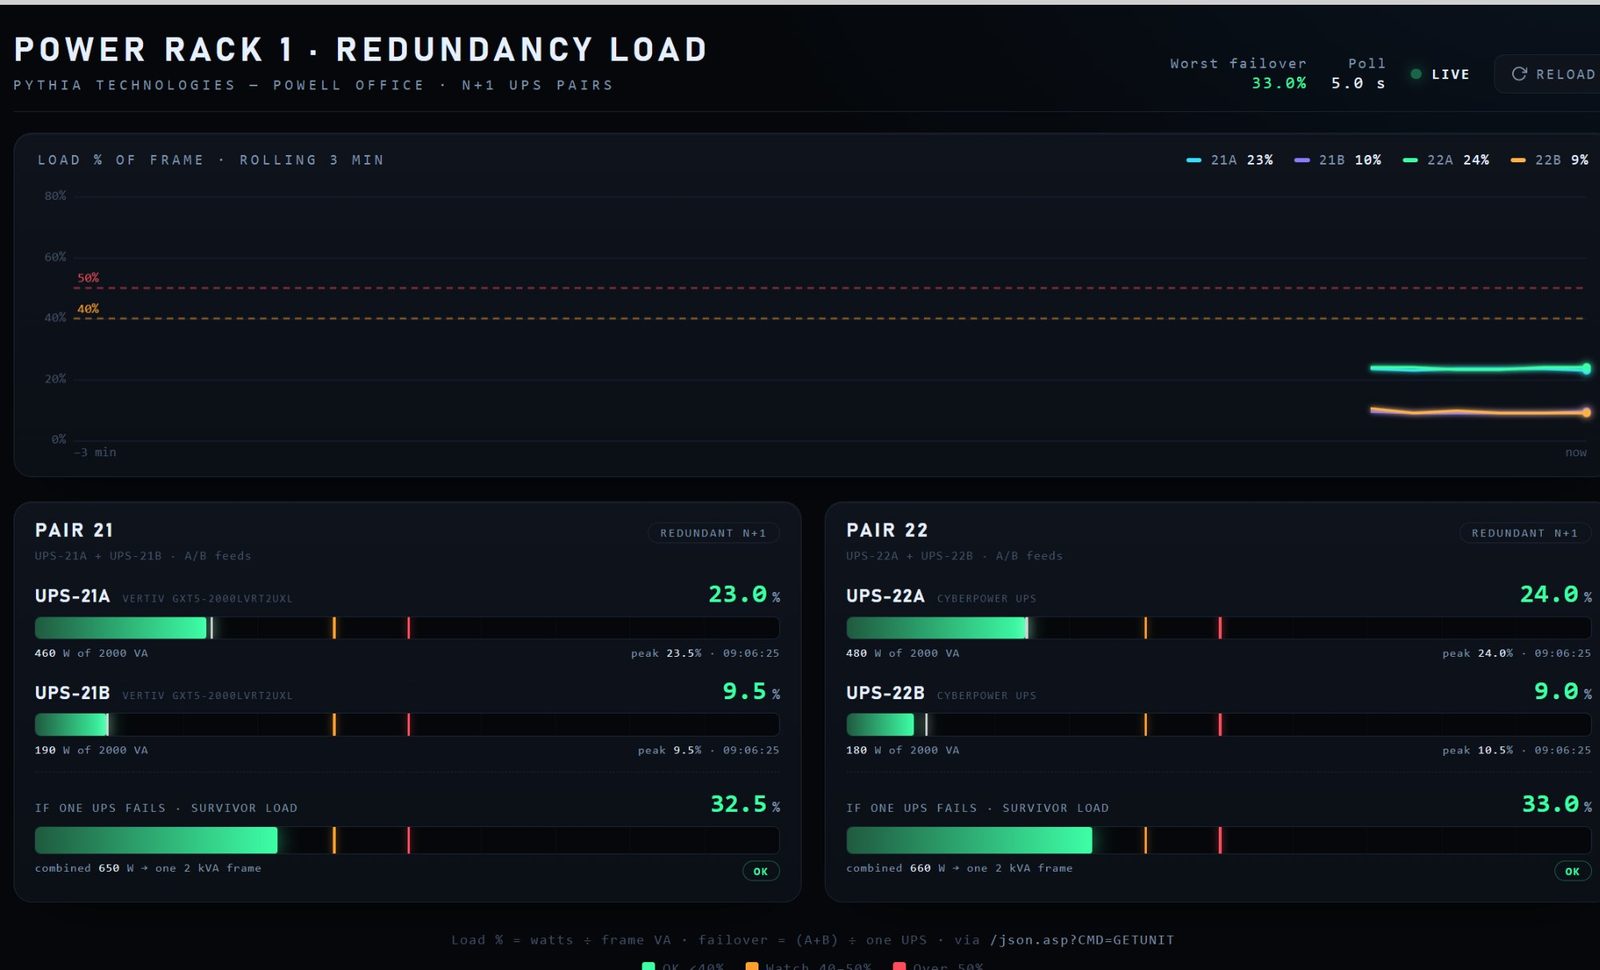
Task: Click Pair 22's REDUNDANT N+1 badge
Action: click(1525, 533)
